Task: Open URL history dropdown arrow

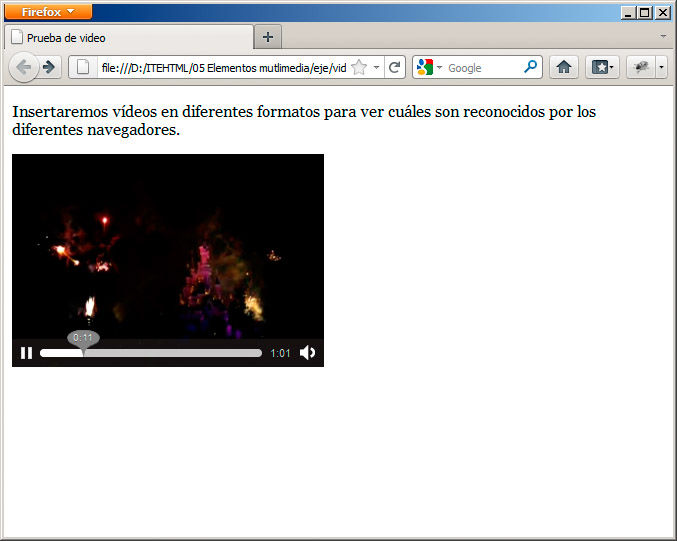Action: [x=377, y=68]
